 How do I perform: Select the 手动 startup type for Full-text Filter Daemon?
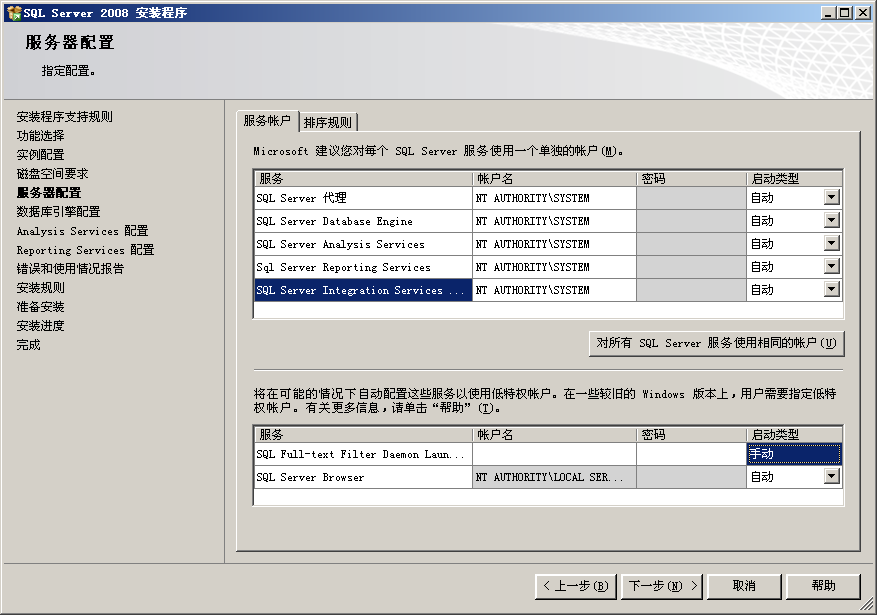794,454
